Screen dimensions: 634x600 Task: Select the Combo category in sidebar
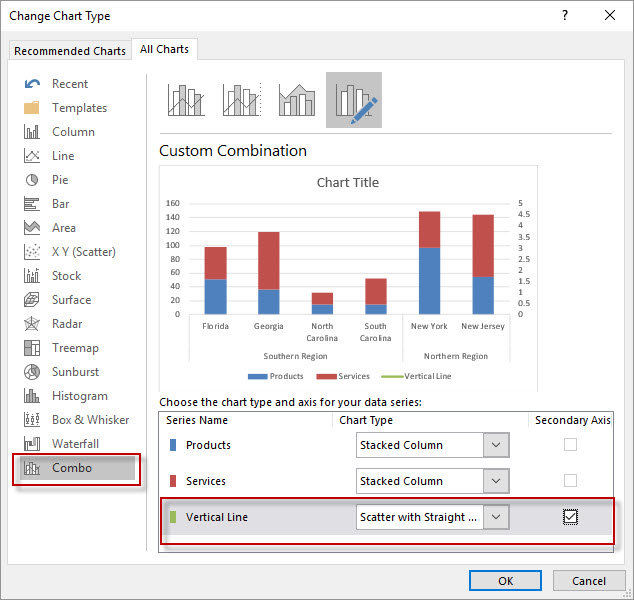tap(72, 468)
